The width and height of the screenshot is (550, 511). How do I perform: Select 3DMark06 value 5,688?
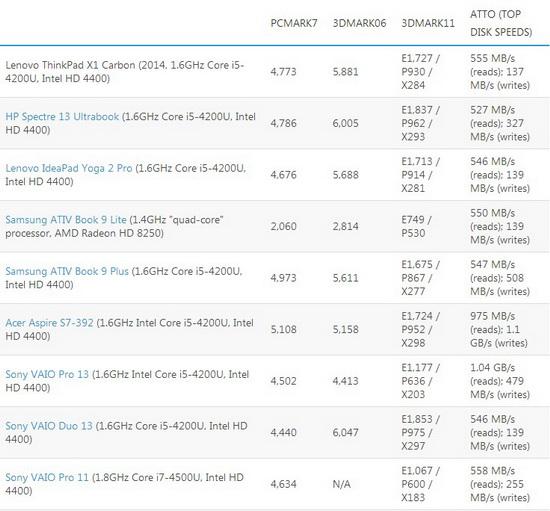point(346,175)
